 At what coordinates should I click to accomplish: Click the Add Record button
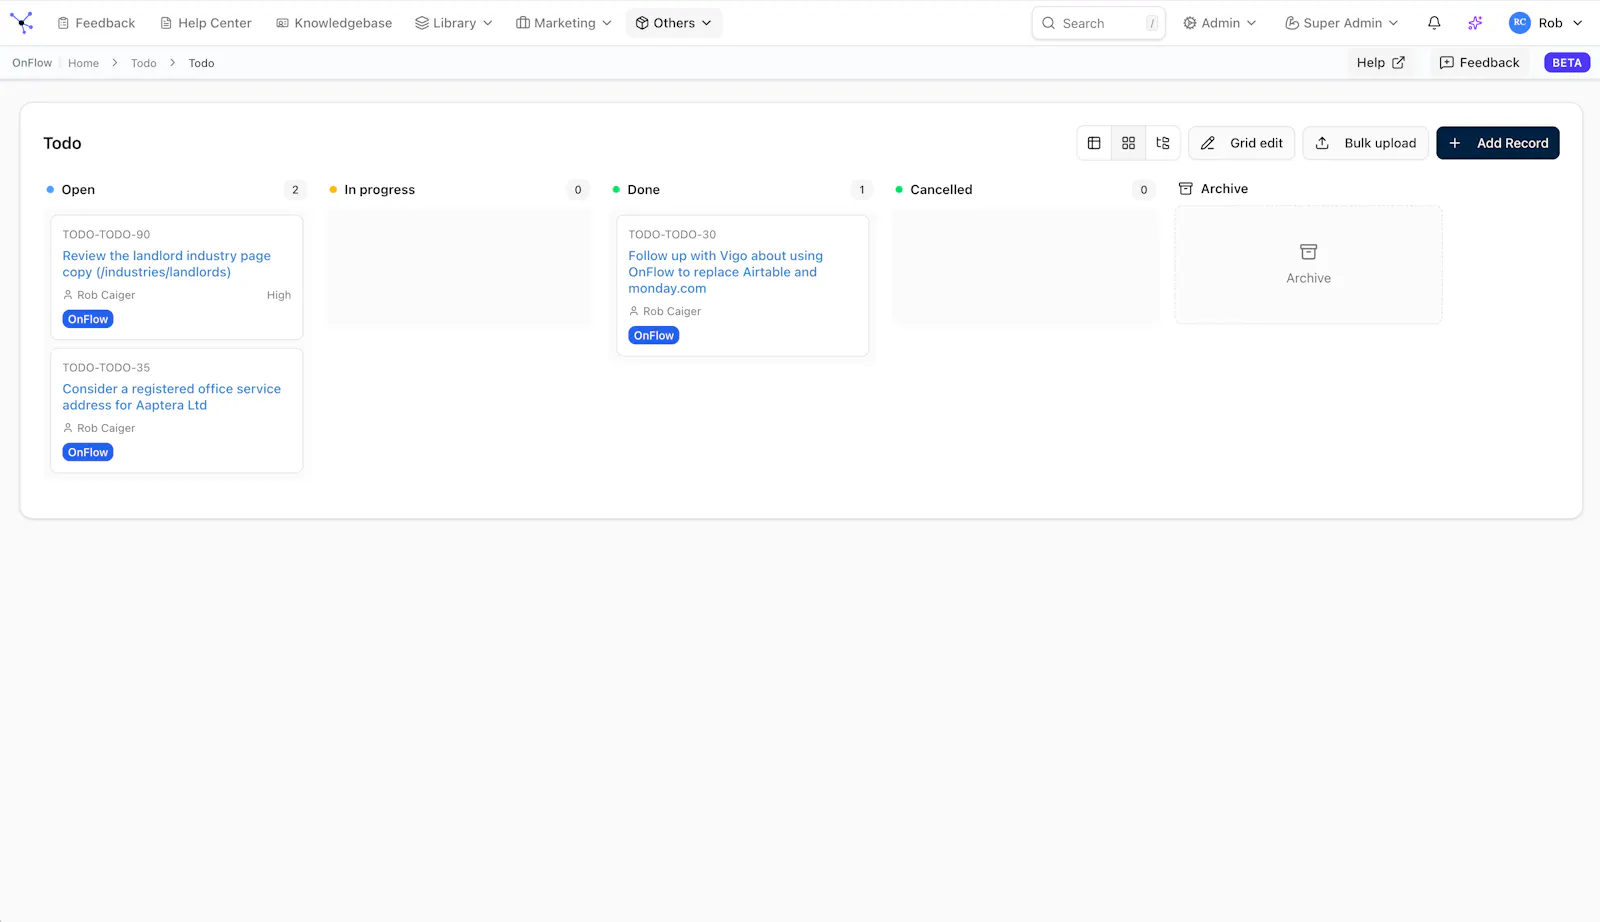pyautogui.click(x=1498, y=143)
